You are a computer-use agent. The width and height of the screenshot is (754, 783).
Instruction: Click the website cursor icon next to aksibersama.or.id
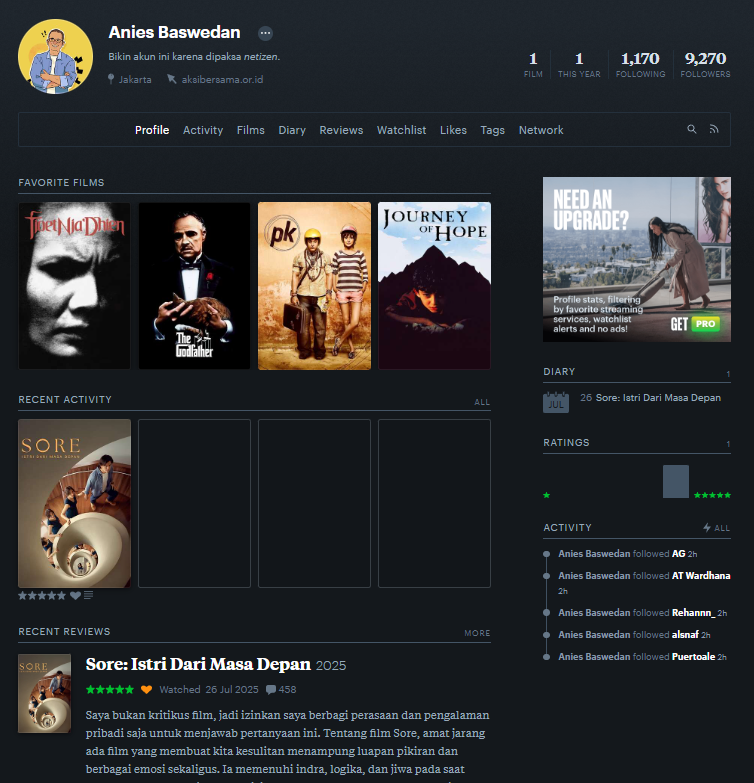click(x=172, y=79)
